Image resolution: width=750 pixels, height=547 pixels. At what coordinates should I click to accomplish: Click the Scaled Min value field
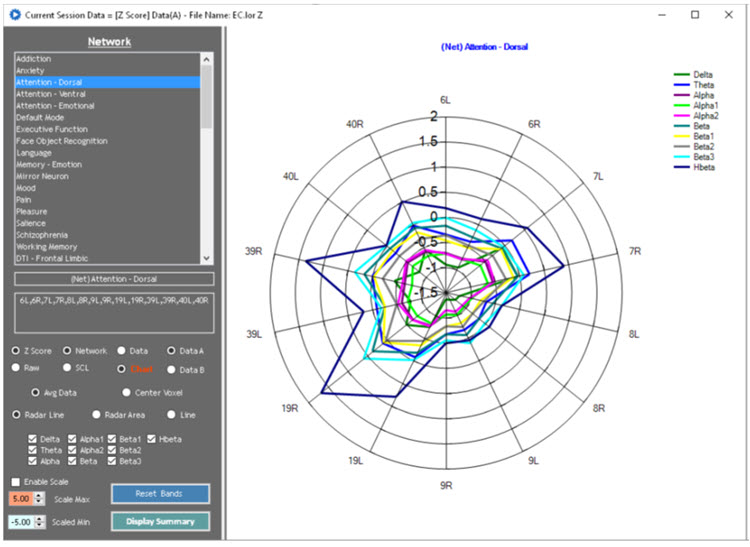coord(19,521)
